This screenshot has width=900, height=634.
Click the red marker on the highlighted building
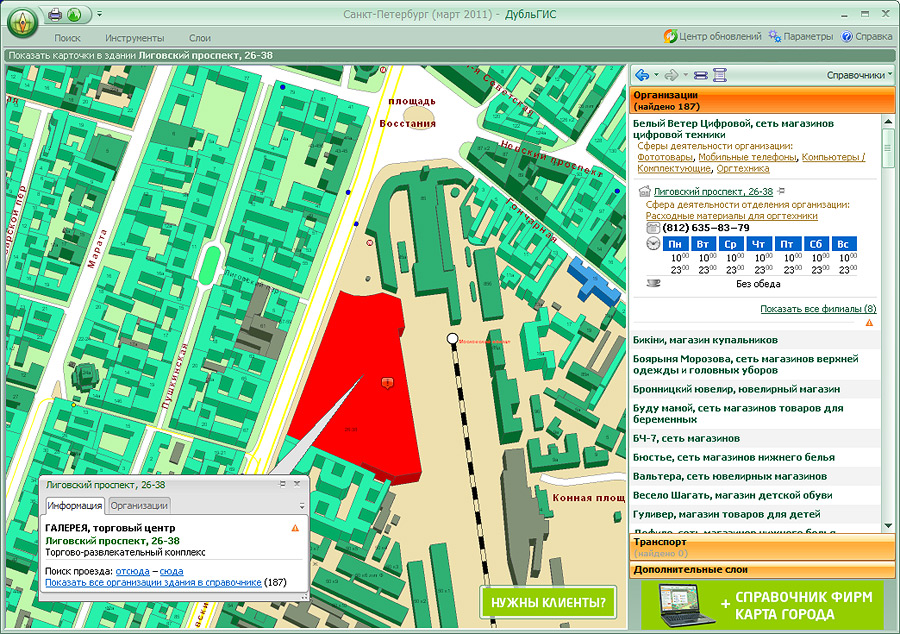pos(387,383)
